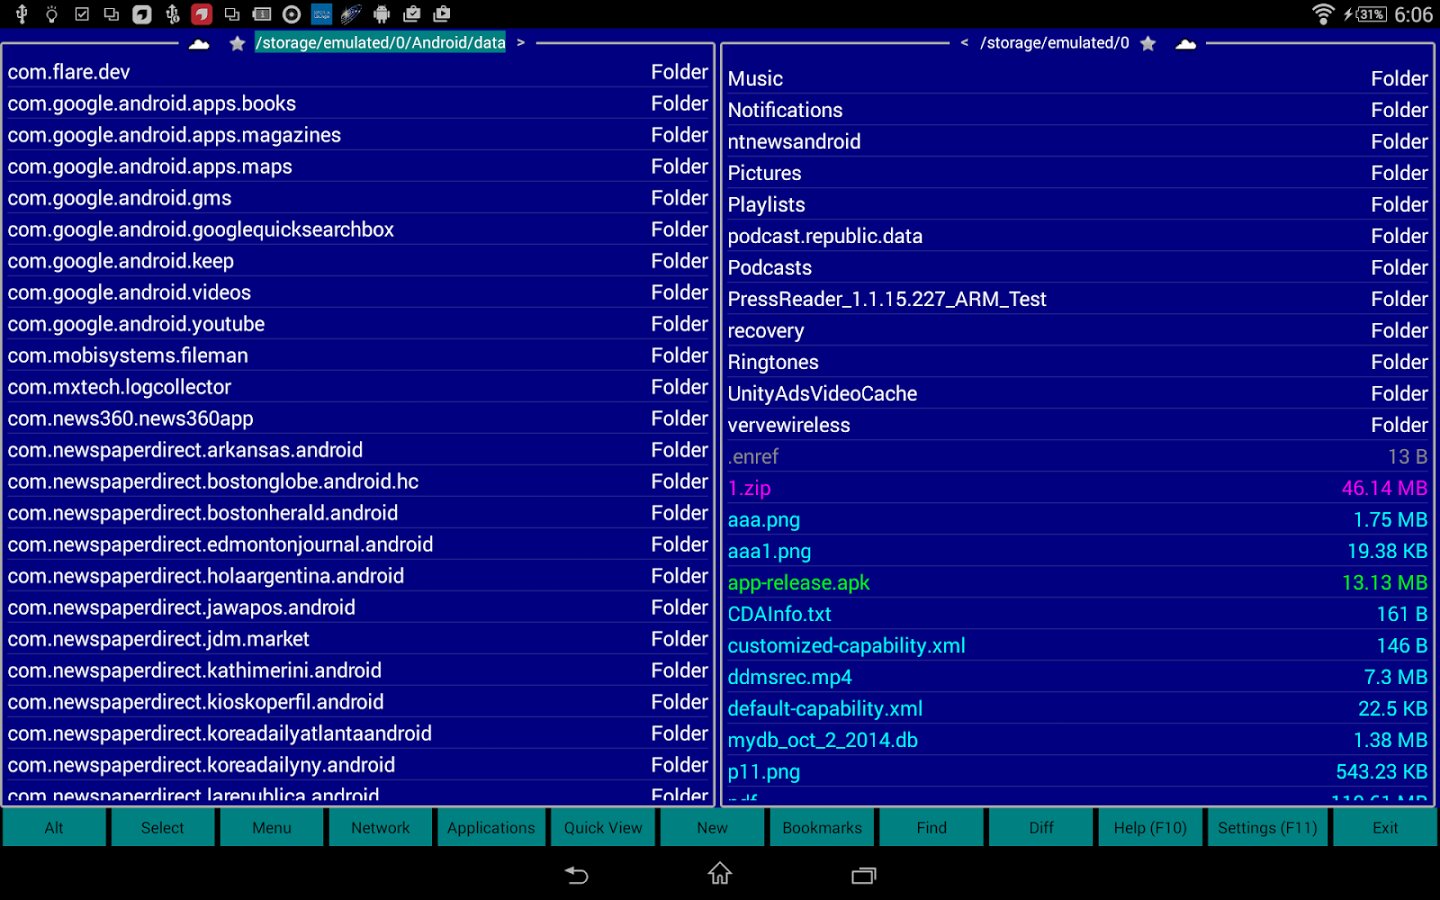Select the app-release.apk file

pos(798,583)
